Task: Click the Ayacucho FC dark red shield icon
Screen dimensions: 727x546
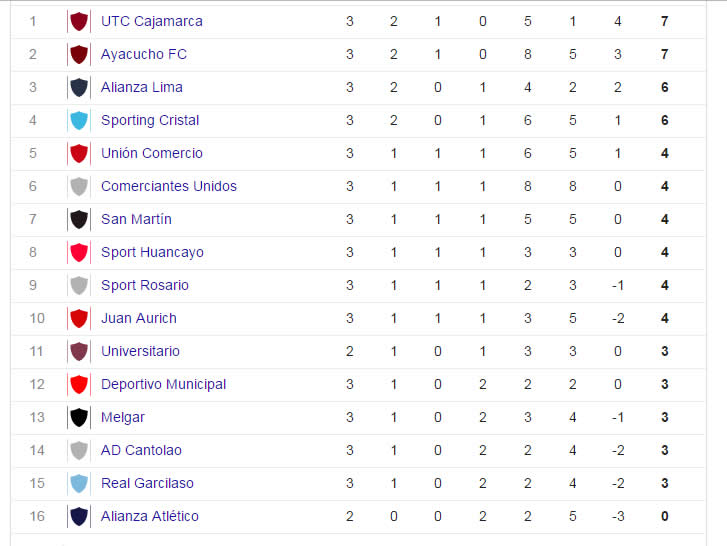Action: click(79, 54)
